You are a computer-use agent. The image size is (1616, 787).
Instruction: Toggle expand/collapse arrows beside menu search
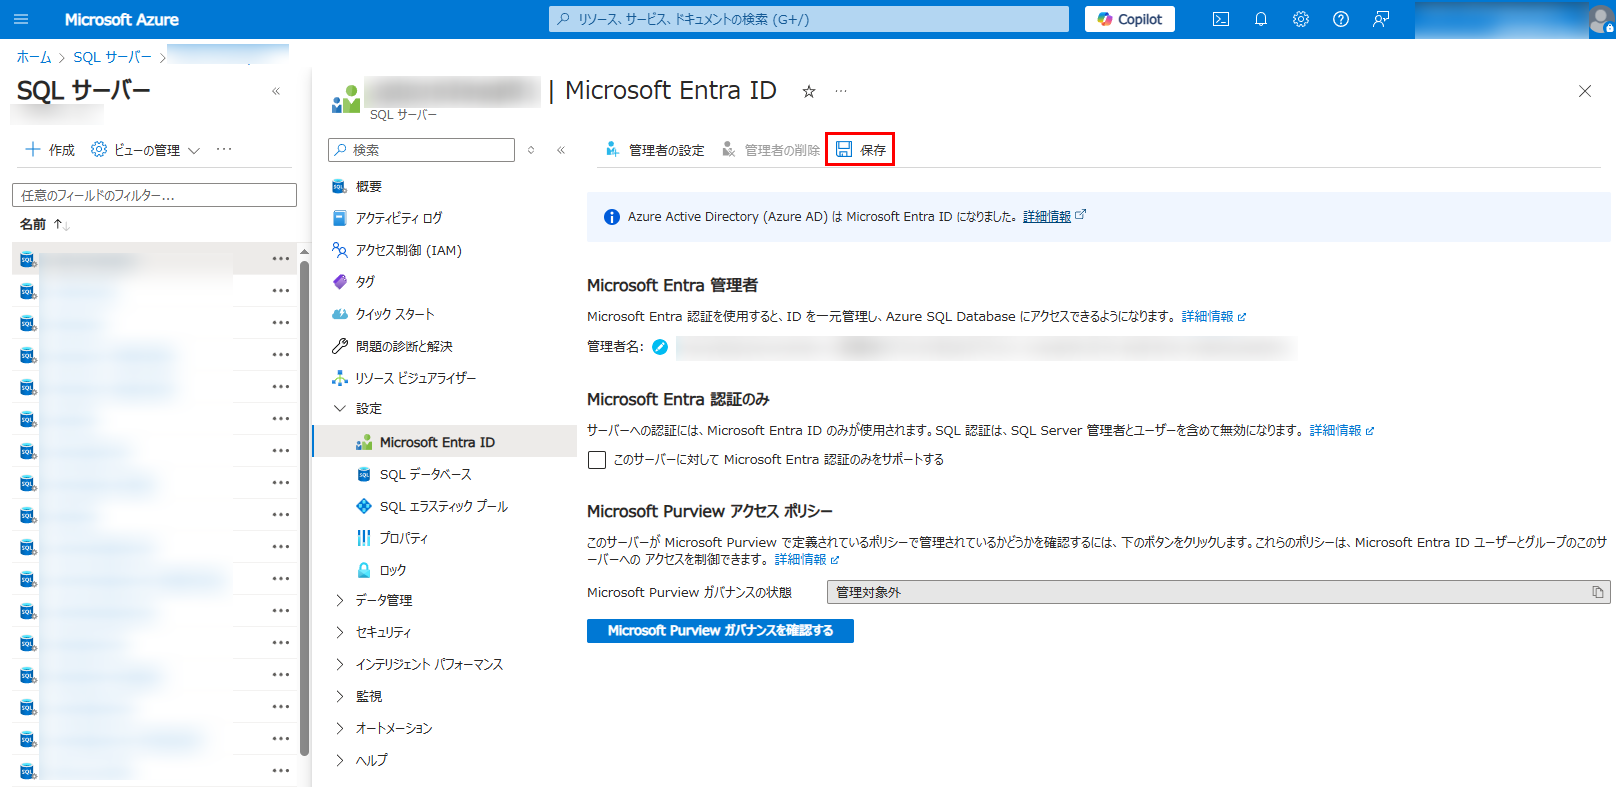pyautogui.click(x=531, y=150)
